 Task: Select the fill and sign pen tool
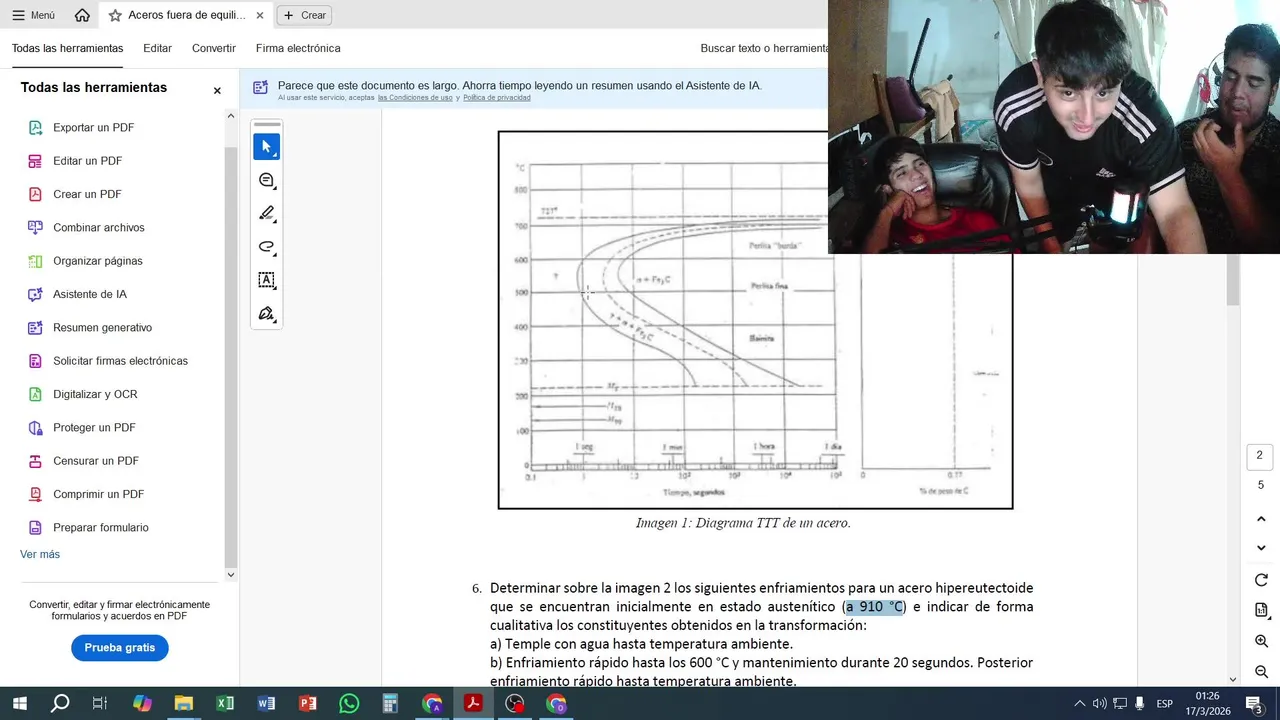coord(266,314)
